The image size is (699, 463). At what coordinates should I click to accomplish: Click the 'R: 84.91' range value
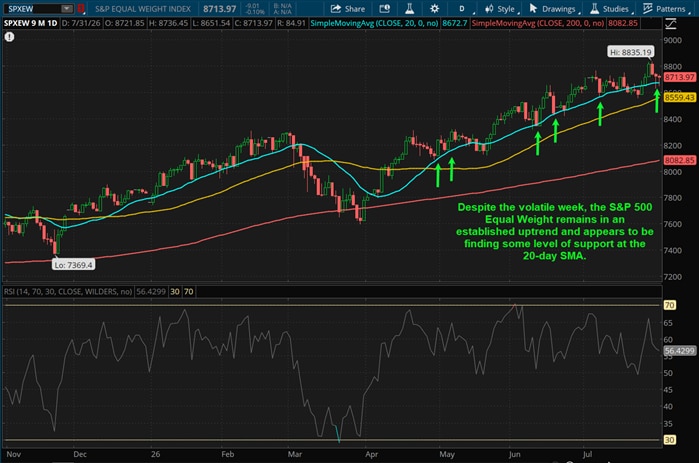[291, 23]
